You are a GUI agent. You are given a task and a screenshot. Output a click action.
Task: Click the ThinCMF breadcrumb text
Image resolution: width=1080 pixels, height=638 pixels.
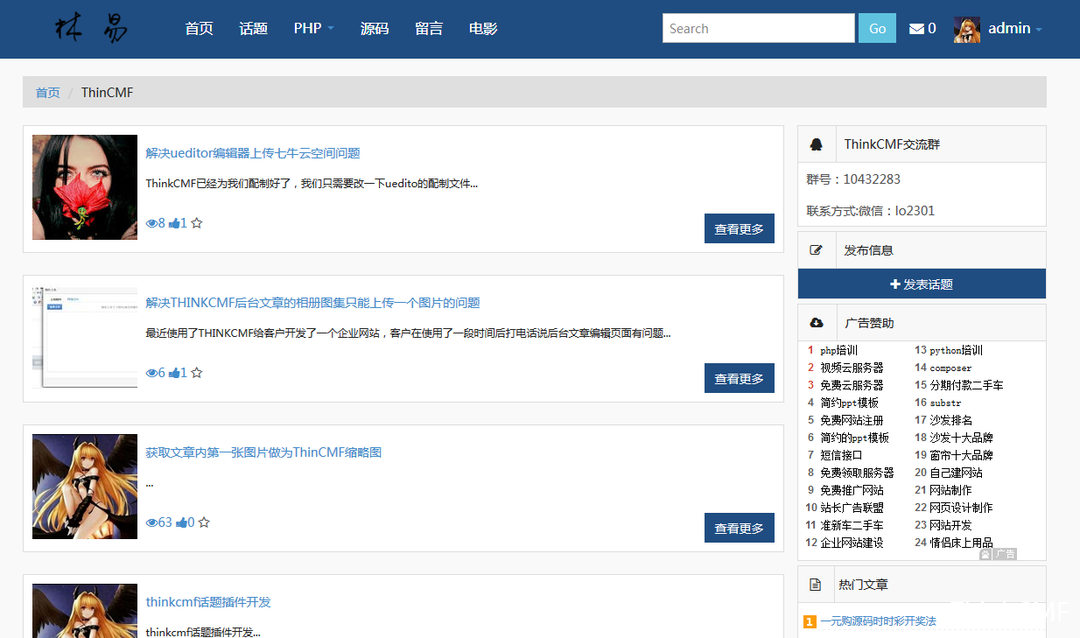tap(107, 92)
